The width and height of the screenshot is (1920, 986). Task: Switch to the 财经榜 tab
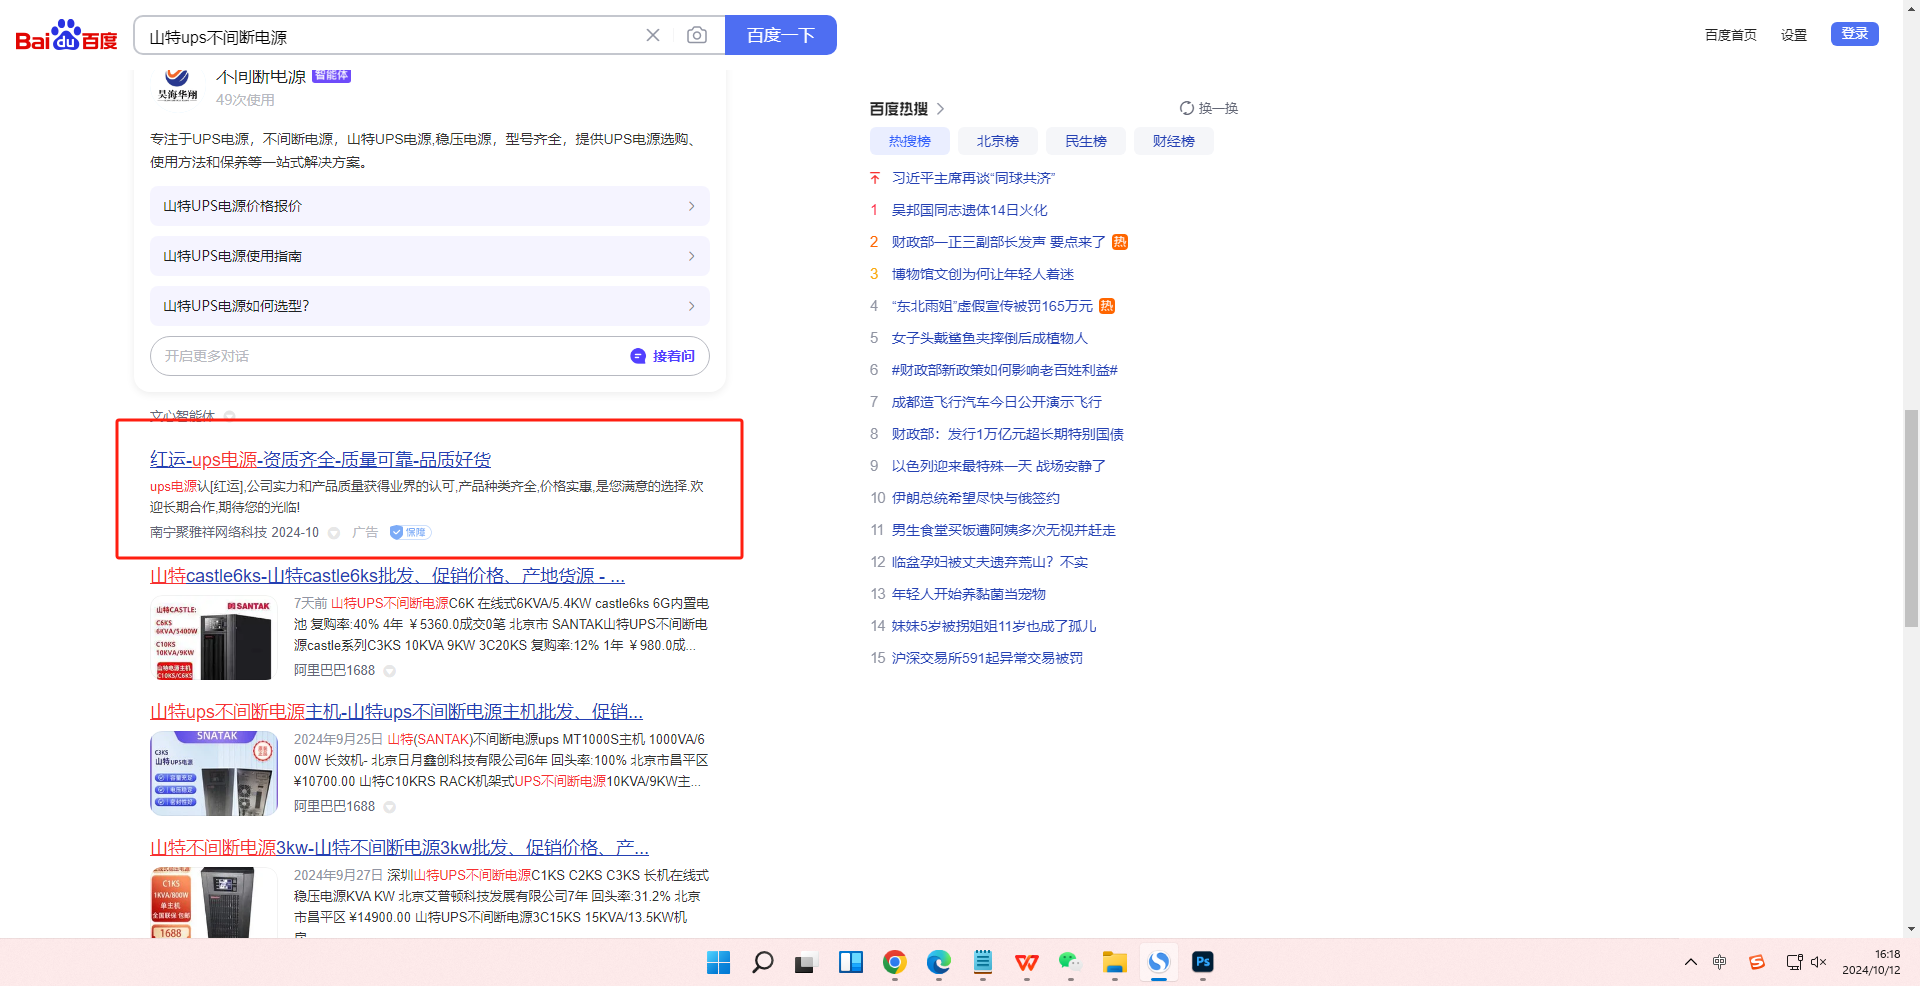point(1173,141)
